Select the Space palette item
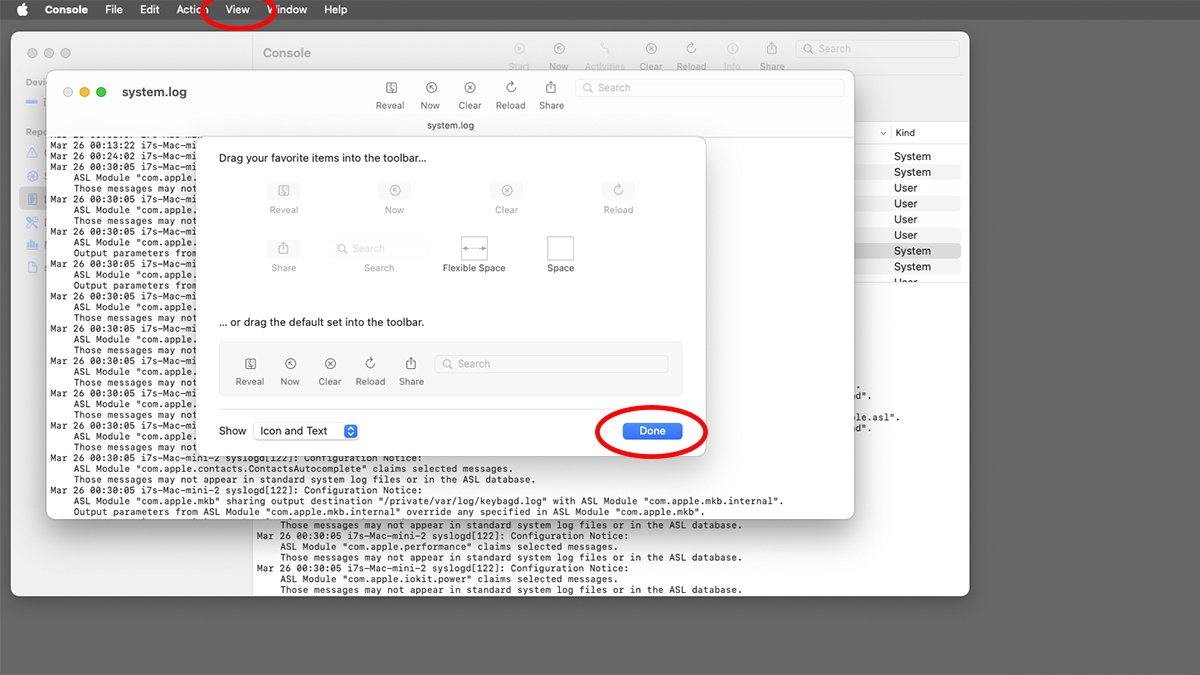This screenshot has height=675, width=1200. [561, 255]
